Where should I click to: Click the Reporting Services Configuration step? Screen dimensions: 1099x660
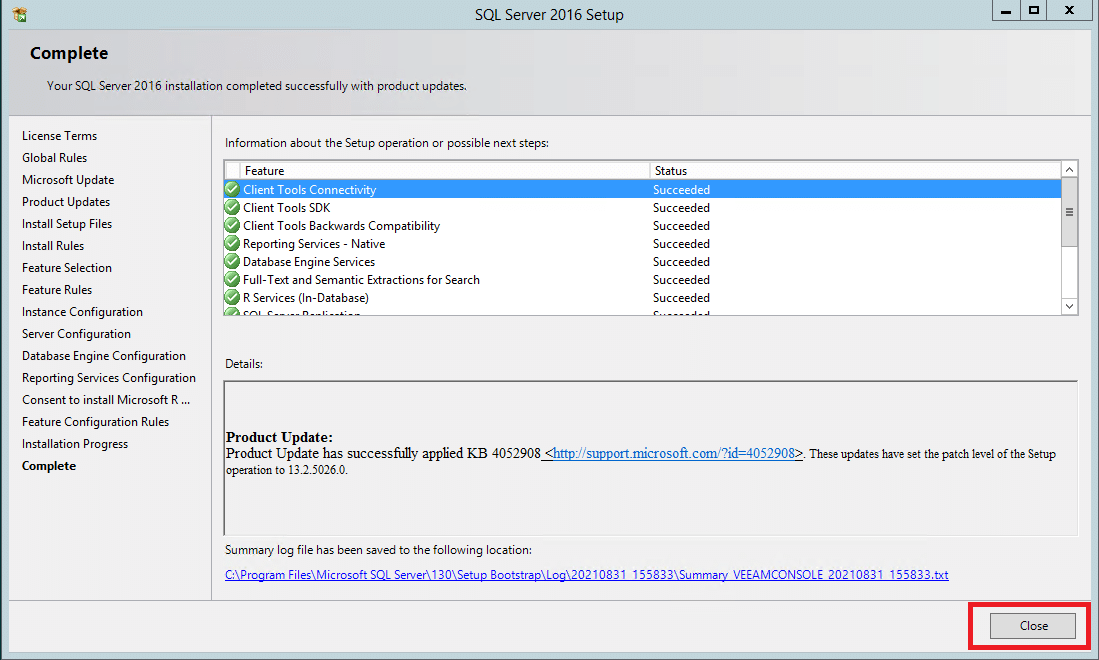(x=109, y=378)
